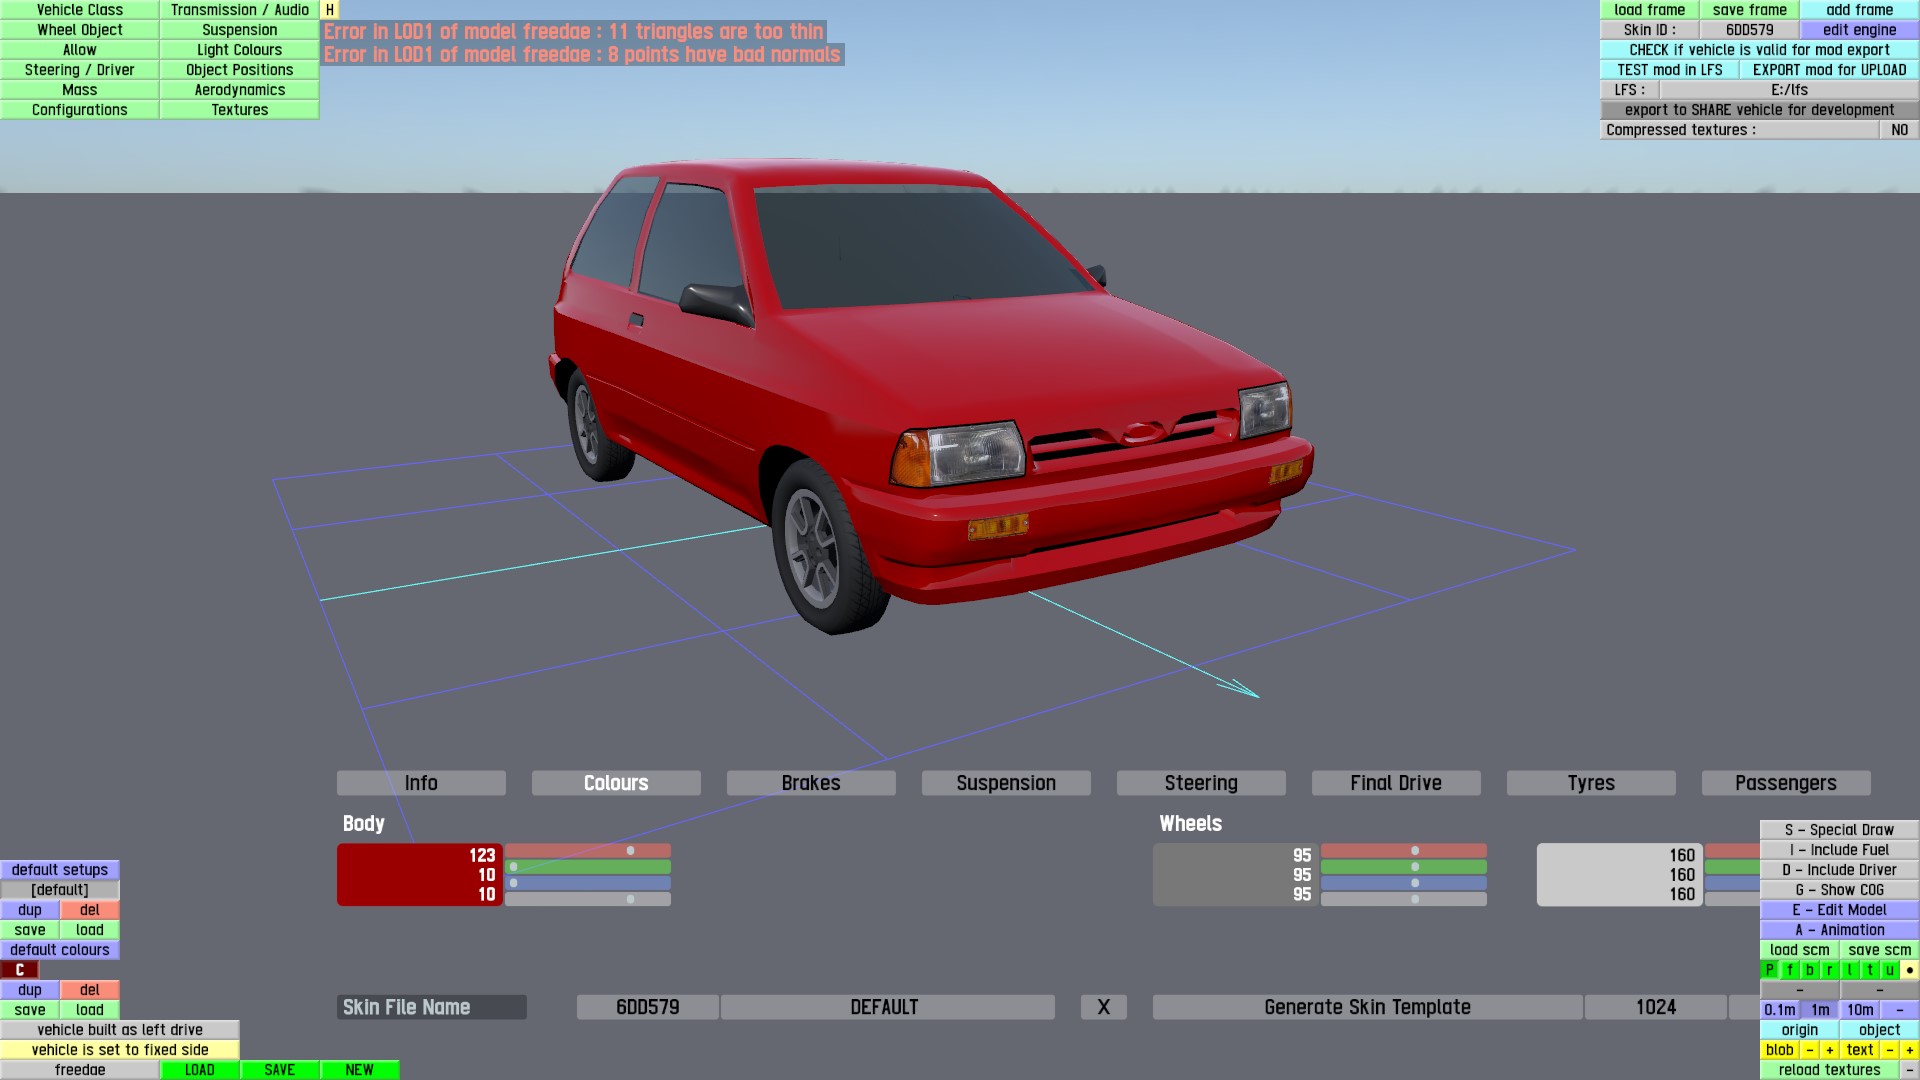Click the 6DD579 skin file name field
This screenshot has width=1920, height=1080.
click(647, 1007)
